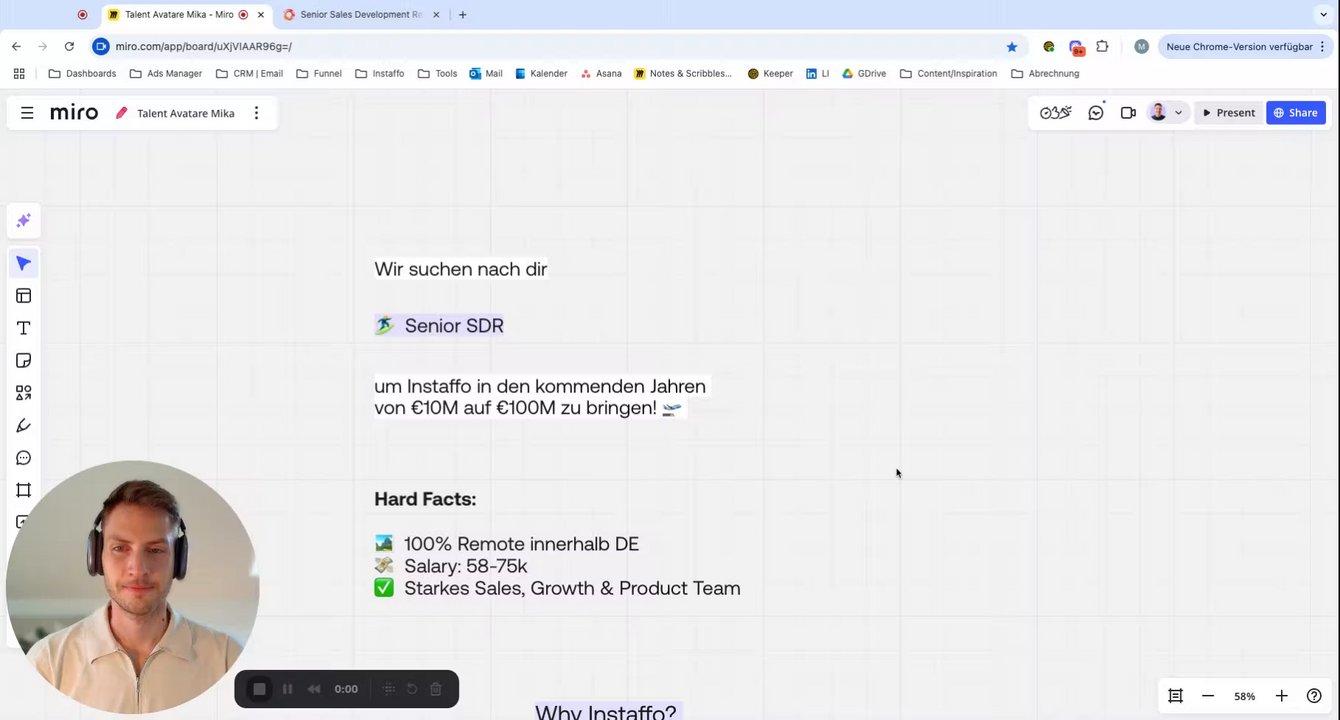Select the Comment tool in sidebar

tap(23, 458)
